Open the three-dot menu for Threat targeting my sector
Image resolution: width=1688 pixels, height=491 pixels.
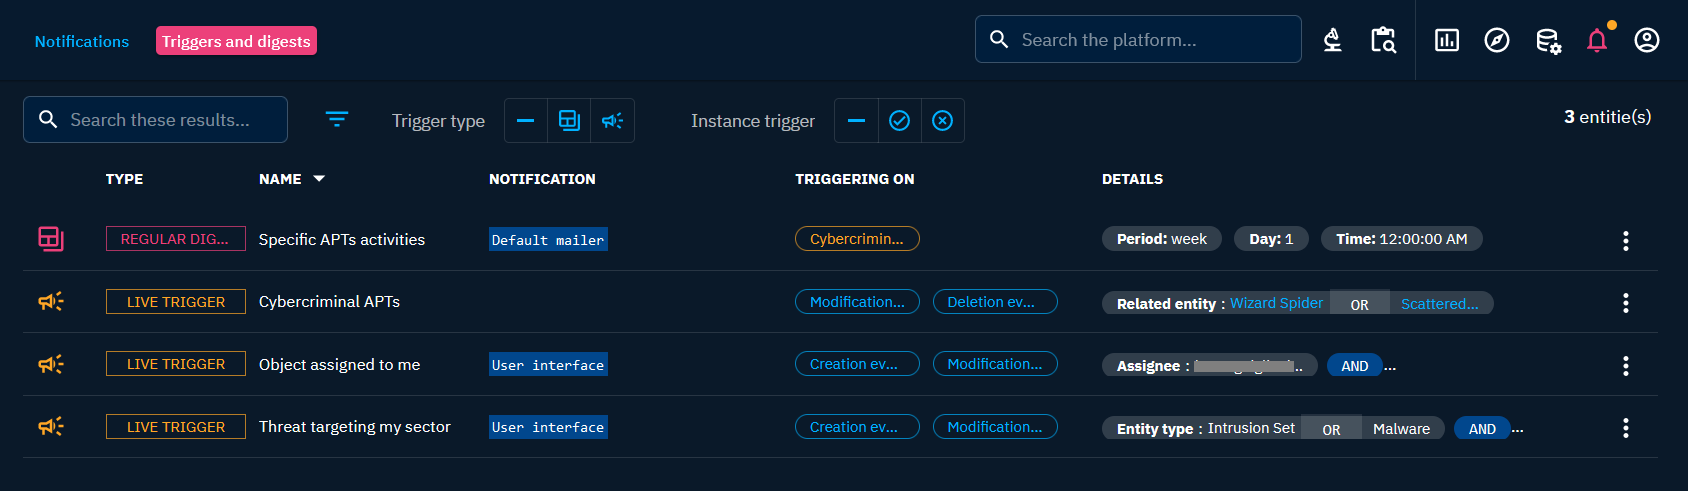coord(1625,428)
